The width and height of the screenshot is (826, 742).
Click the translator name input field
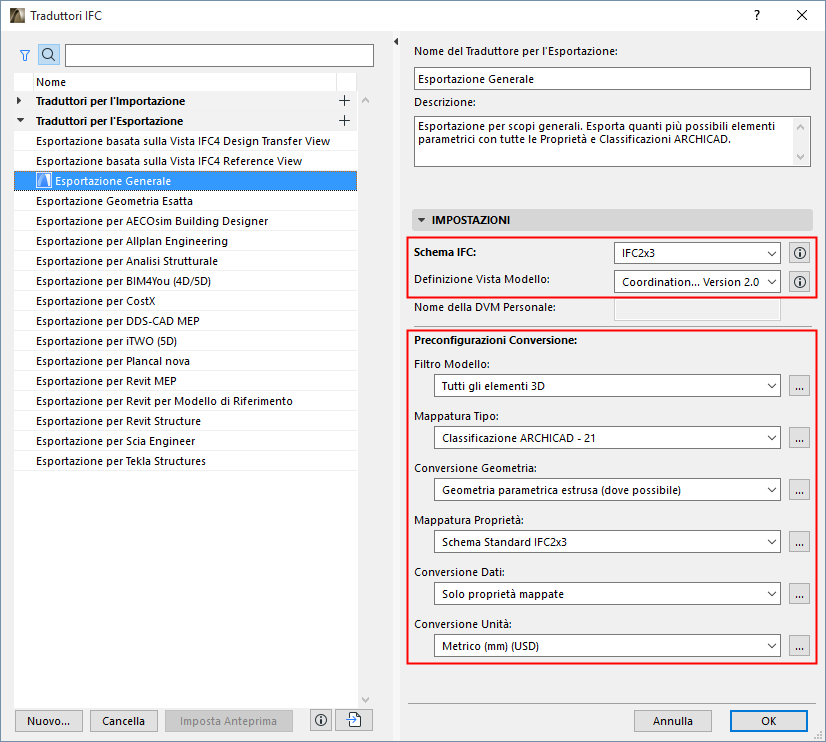(612, 79)
